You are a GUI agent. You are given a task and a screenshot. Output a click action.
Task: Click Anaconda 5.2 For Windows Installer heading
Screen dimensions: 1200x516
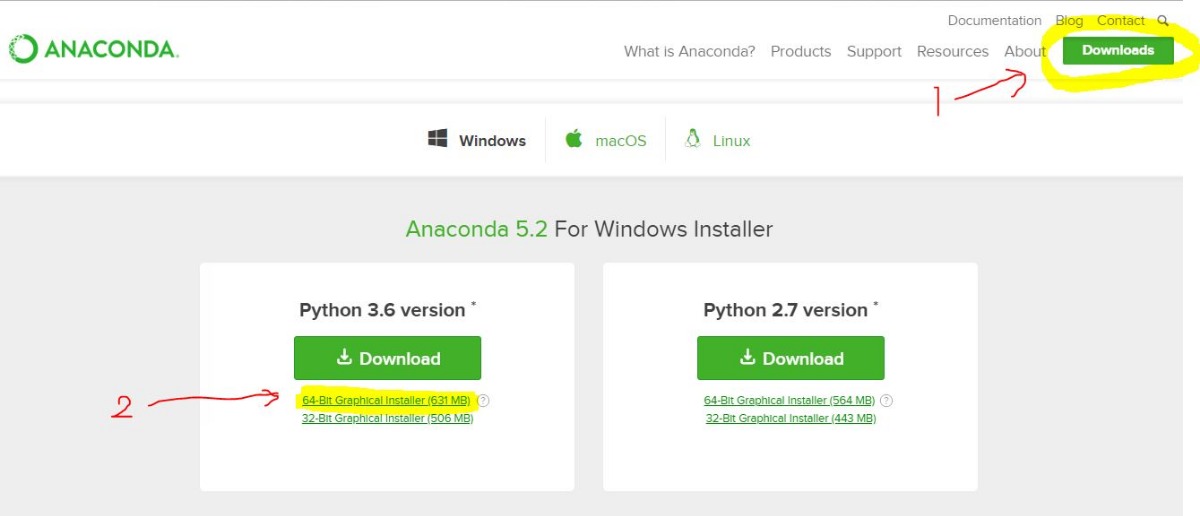pyautogui.click(x=589, y=229)
